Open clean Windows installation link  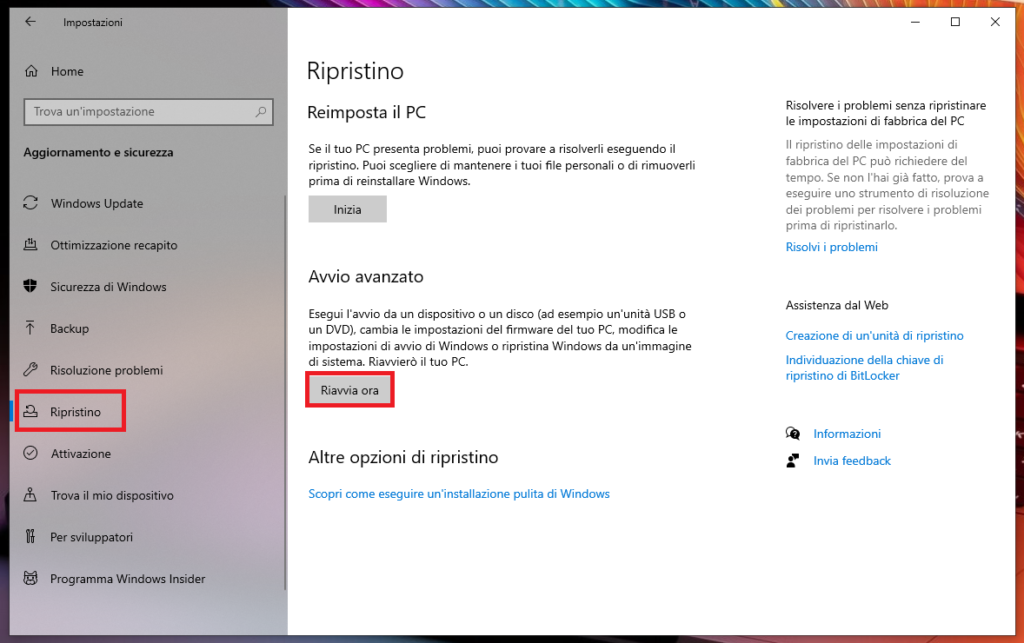458,494
